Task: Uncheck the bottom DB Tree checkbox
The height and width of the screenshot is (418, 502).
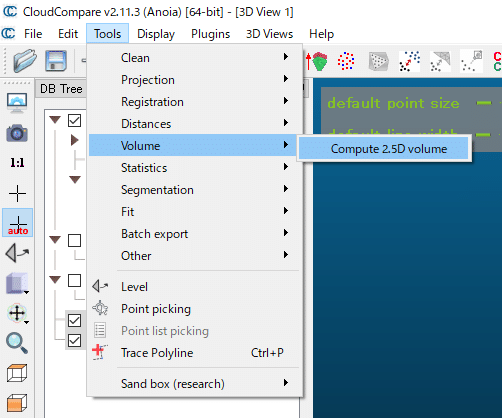Action: [74, 340]
